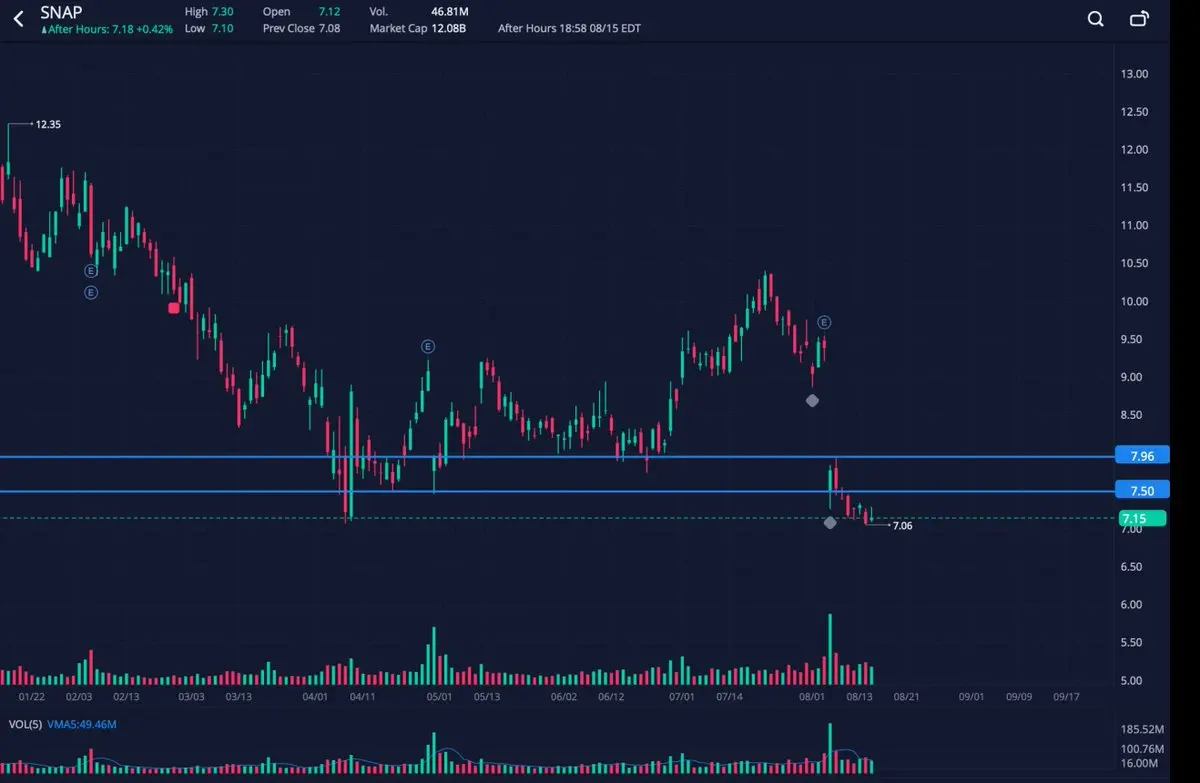Tap the tallest volume bar near 08/01
The height and width of the screenshot is (783, 1200).
pos(830,650)
